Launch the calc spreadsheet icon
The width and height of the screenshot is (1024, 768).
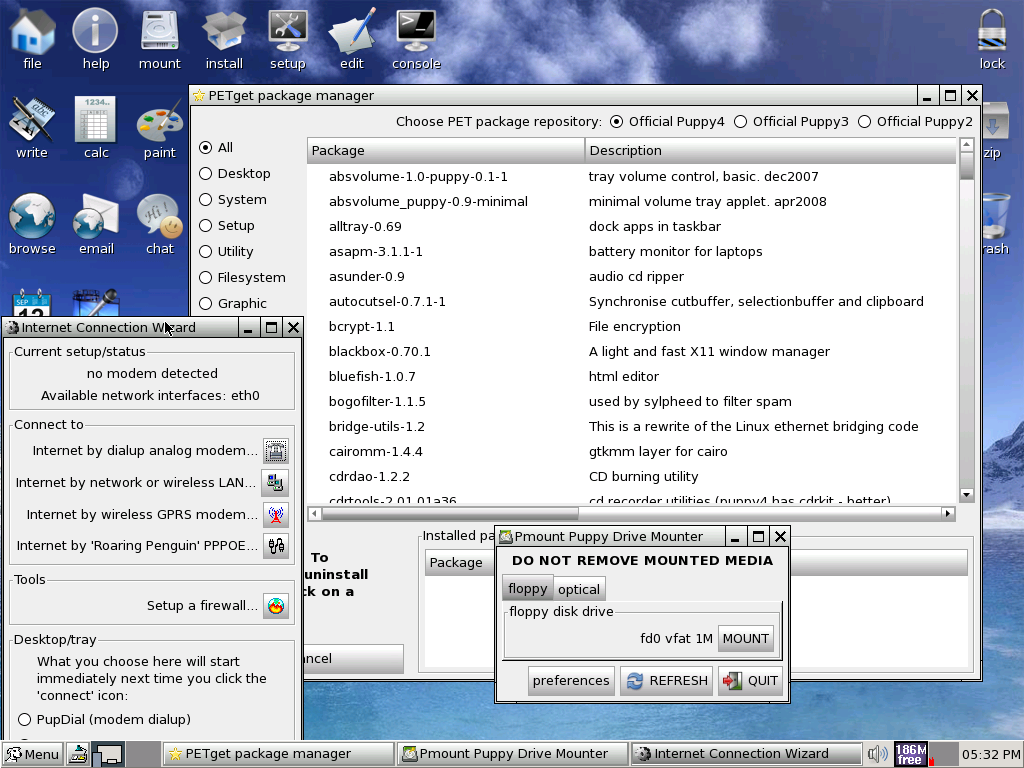click(96, 127)
